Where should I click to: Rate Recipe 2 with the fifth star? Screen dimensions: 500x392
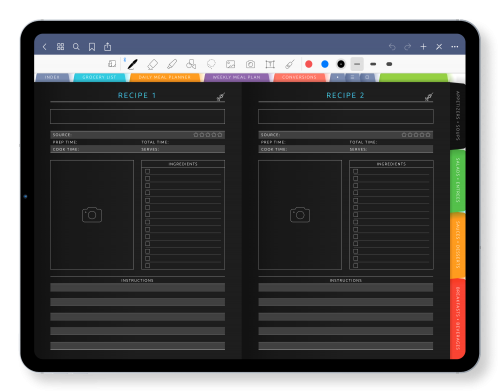tap(428, 135)
